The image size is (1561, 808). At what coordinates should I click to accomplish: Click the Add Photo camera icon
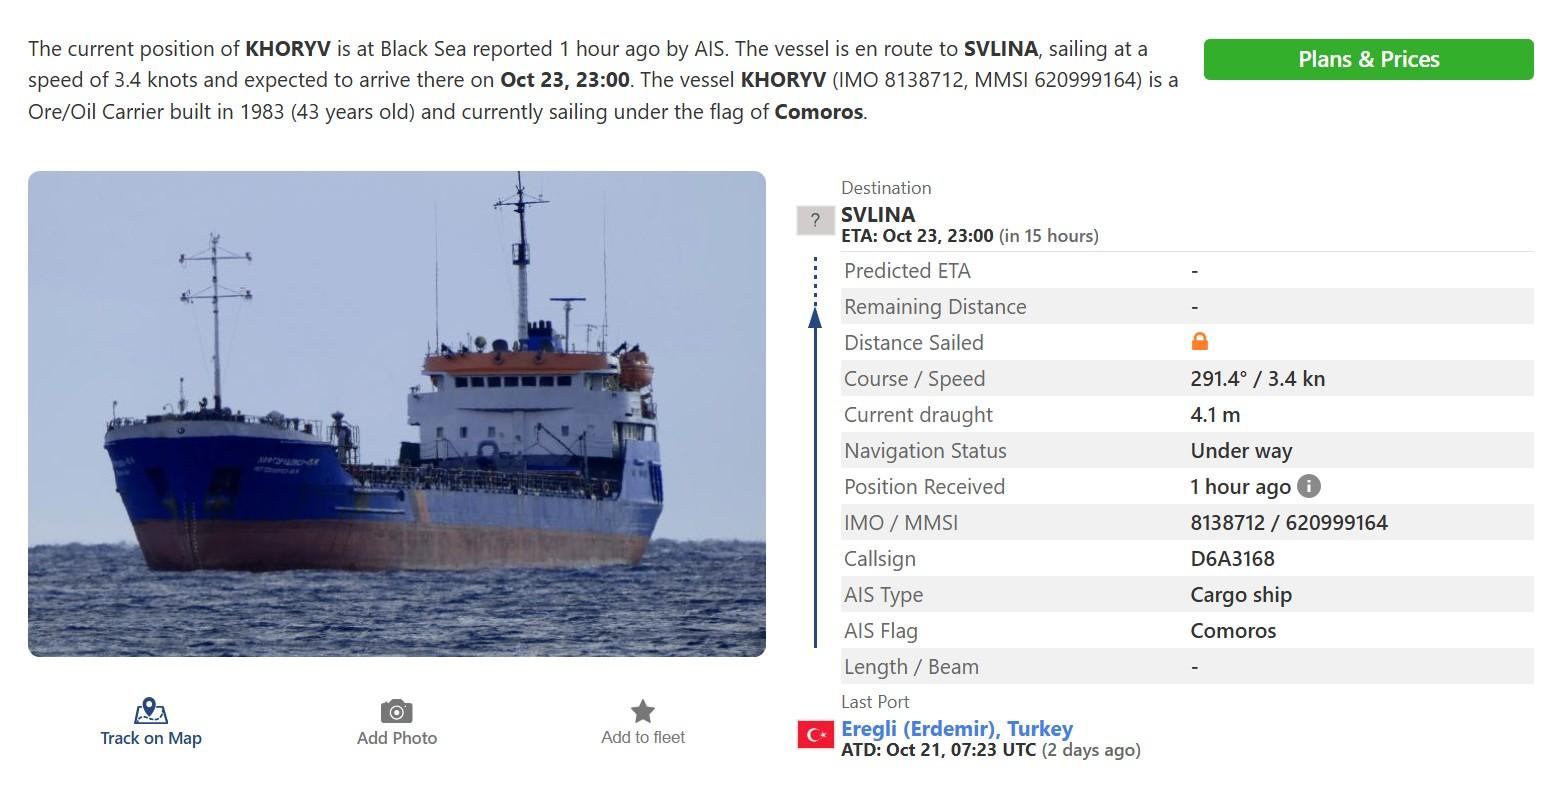(397, 712)
